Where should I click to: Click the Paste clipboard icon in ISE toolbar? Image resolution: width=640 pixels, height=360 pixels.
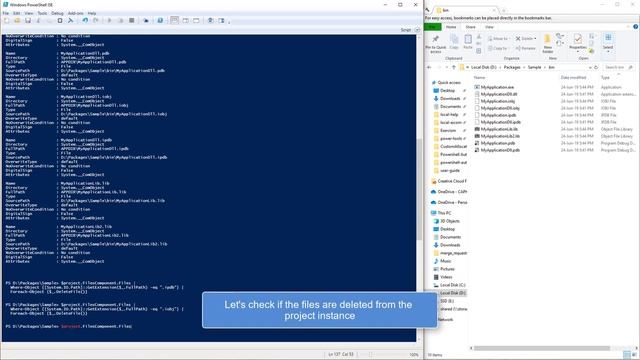pyautogui.click(x=60, y=20)
